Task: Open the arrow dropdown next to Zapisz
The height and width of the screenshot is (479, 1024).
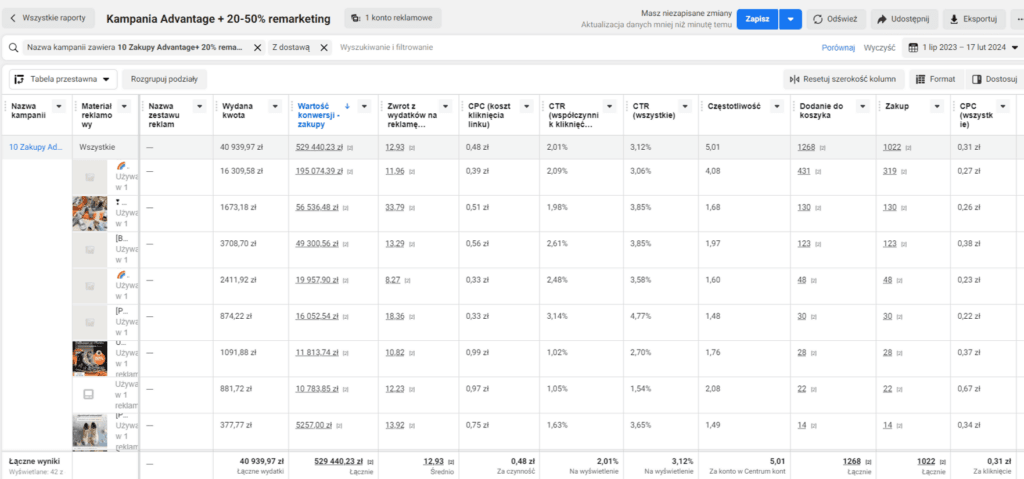Action: pos(790,19)
